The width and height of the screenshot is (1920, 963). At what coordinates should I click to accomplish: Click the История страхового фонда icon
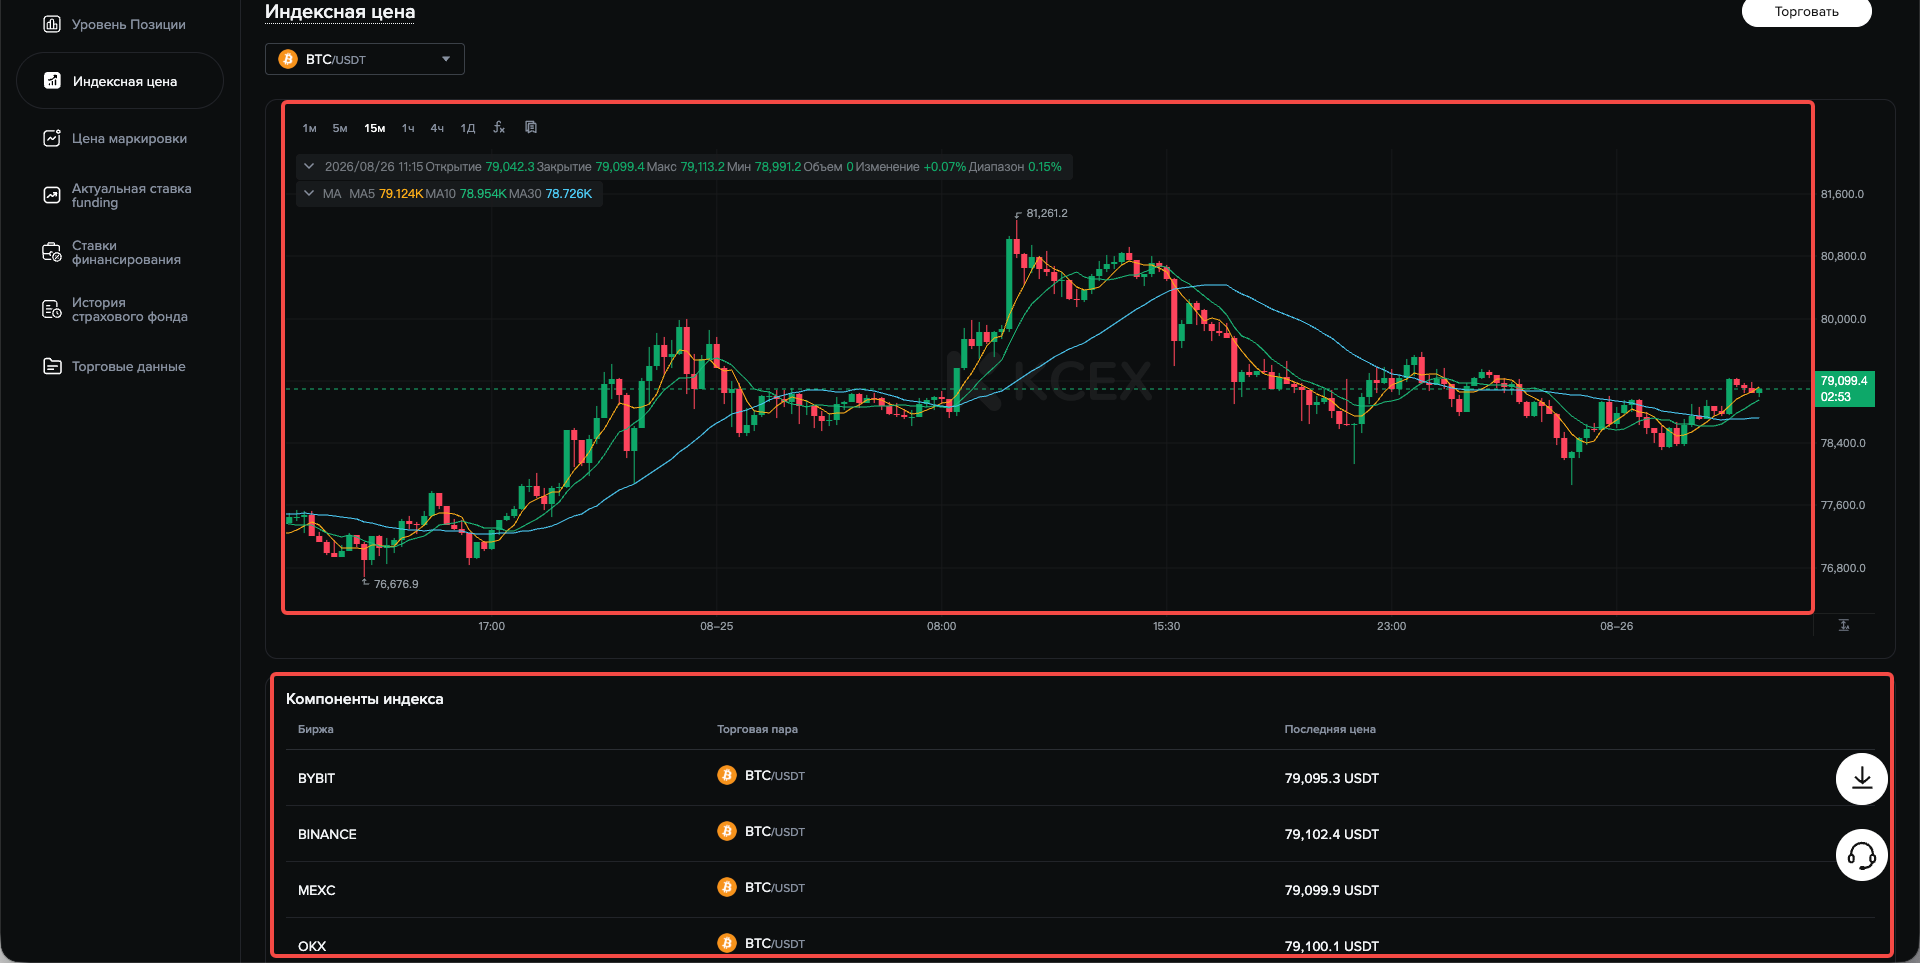coord(52,309)
